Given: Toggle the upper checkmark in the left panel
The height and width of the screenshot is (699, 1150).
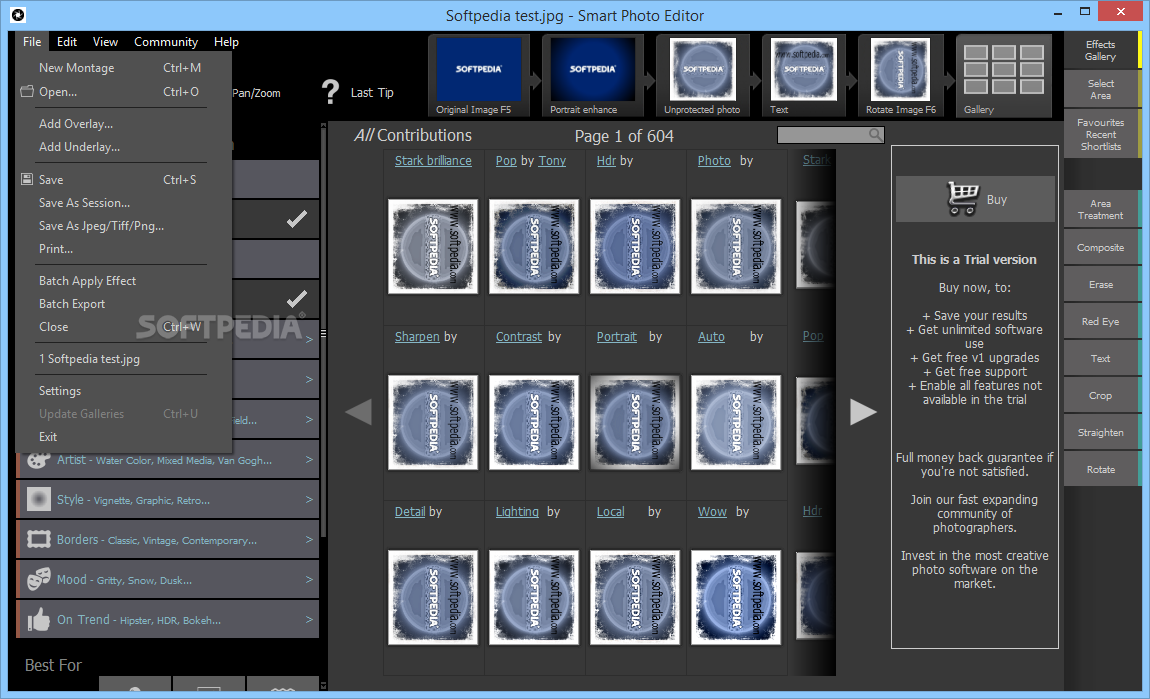Looking at the screenshot, I should coord(296,219).
